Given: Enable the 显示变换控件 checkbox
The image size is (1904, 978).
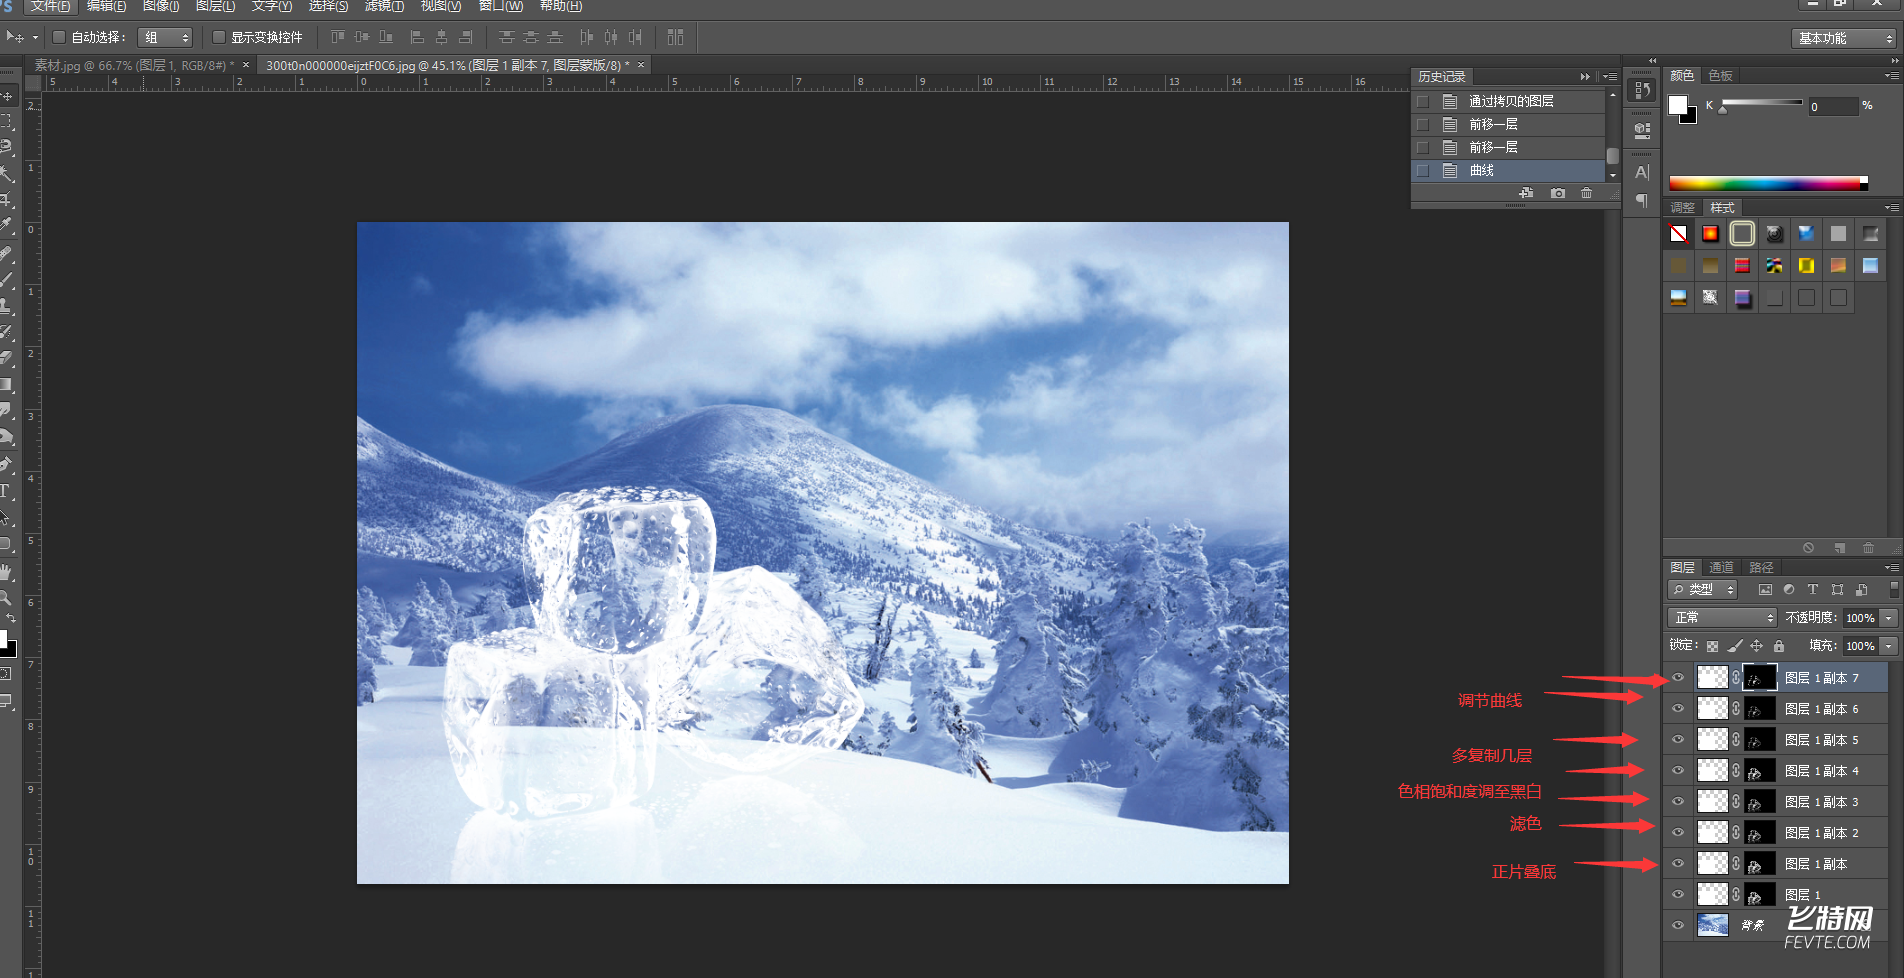Looking at the screenshot, I should (219, 37).
